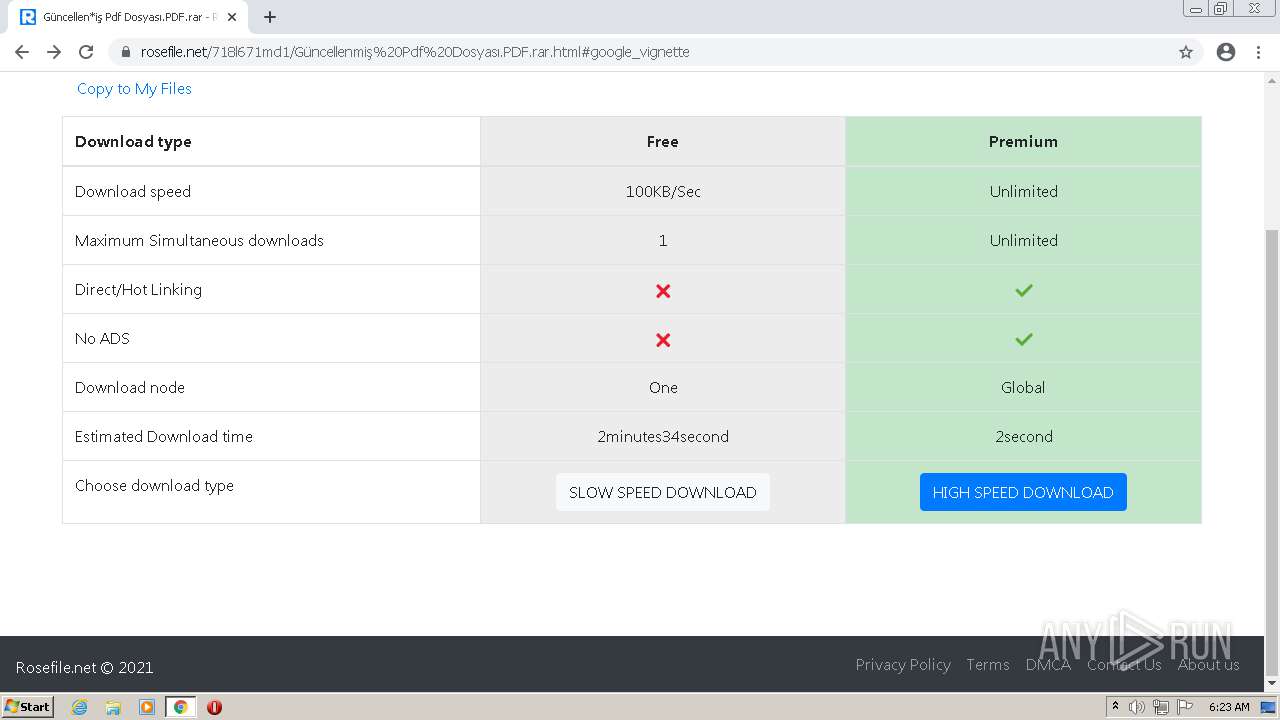
Task: Open the Chrome three-dot menu
Action: pos(1258,52)
